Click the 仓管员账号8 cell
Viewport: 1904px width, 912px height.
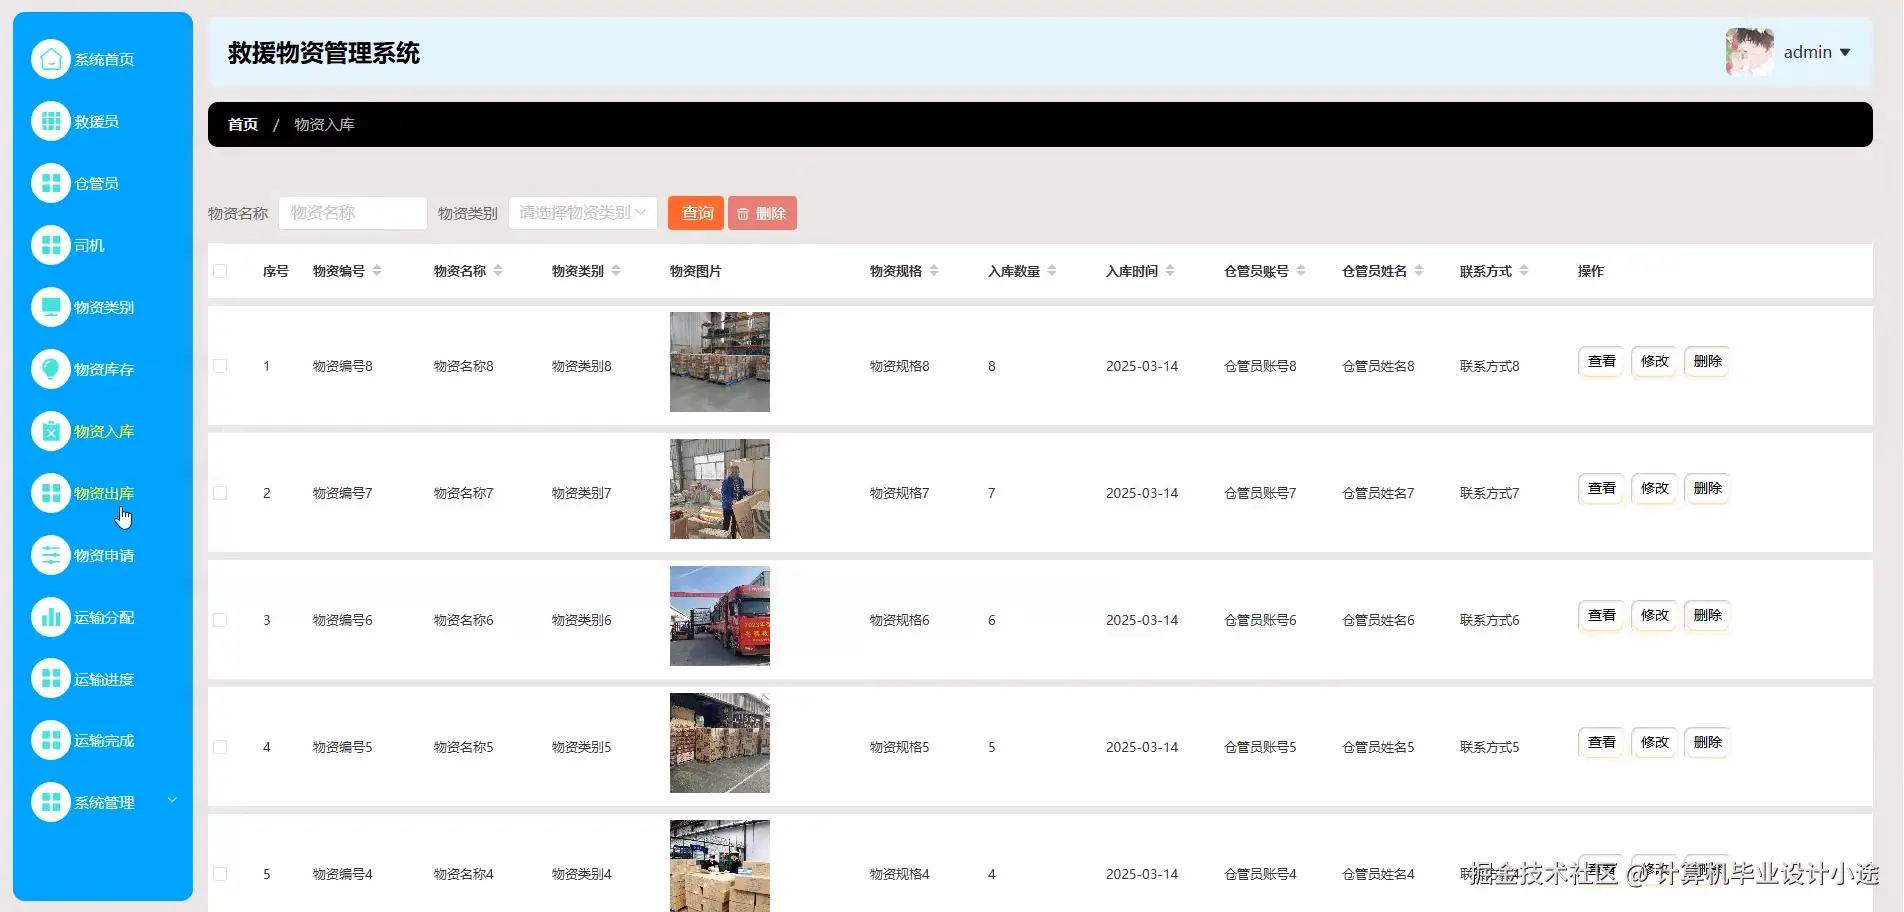[1260, 366]
